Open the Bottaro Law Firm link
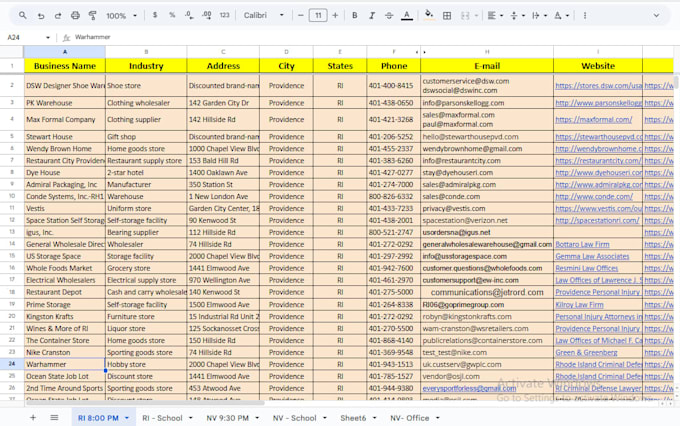Image resolution: width=680 pixels, height=426 pixels. [x=582, y=244]
